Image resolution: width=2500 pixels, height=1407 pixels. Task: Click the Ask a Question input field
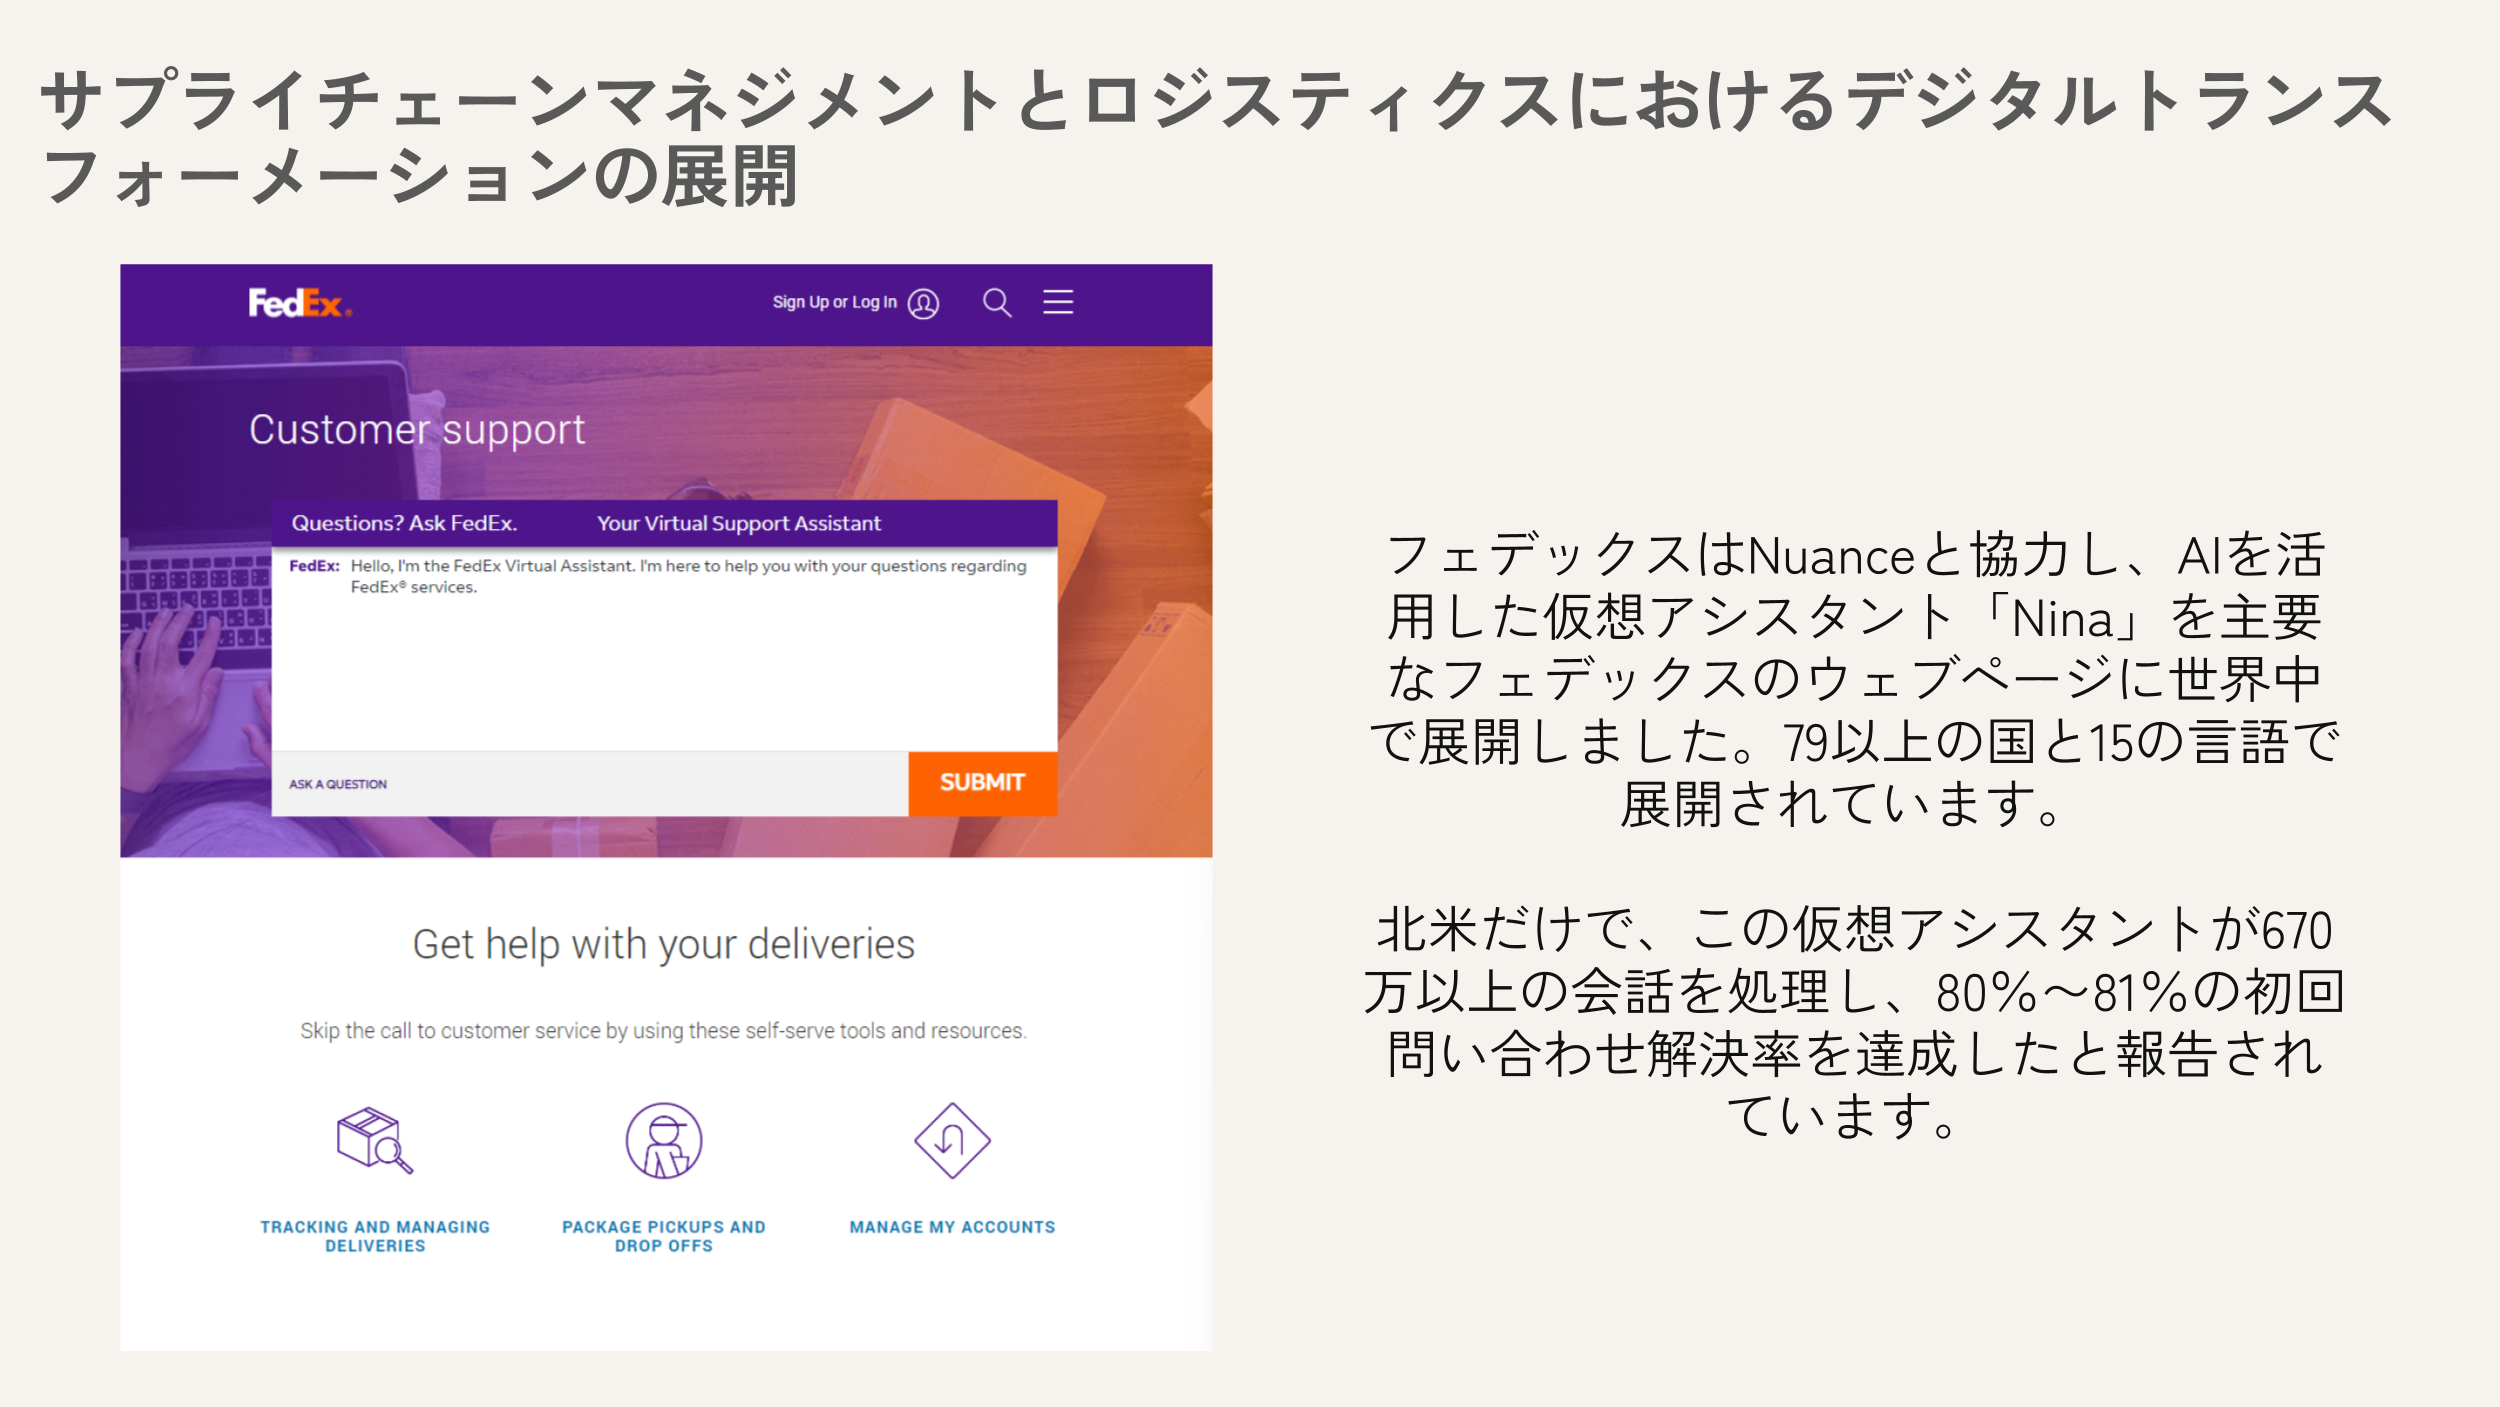pyautogui.click(x=590, y=784)
